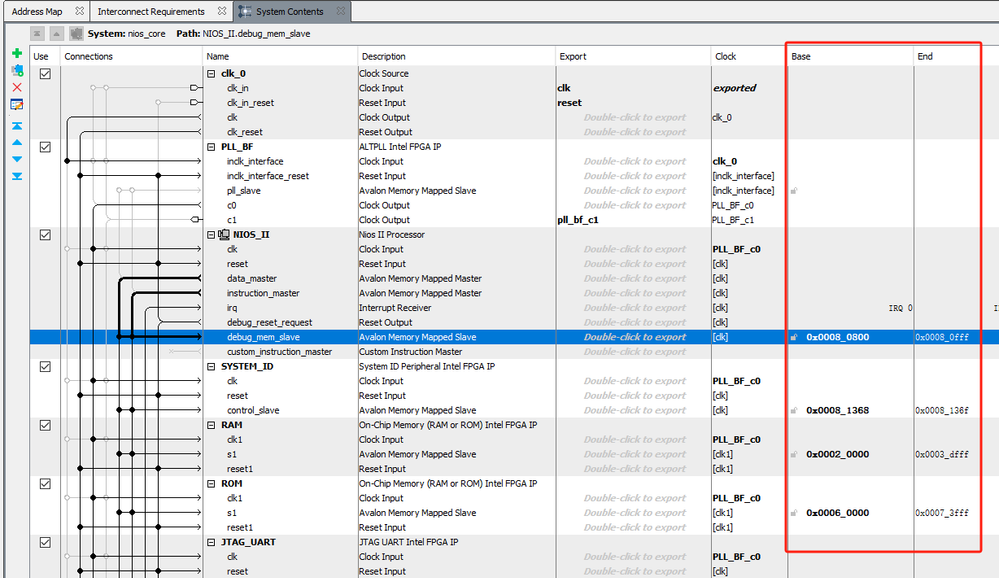Viewport: 999px width, 578px height.
Task: Uncheck the Use checkbox for SYSTEM_ID
Action: coord(45,366)
